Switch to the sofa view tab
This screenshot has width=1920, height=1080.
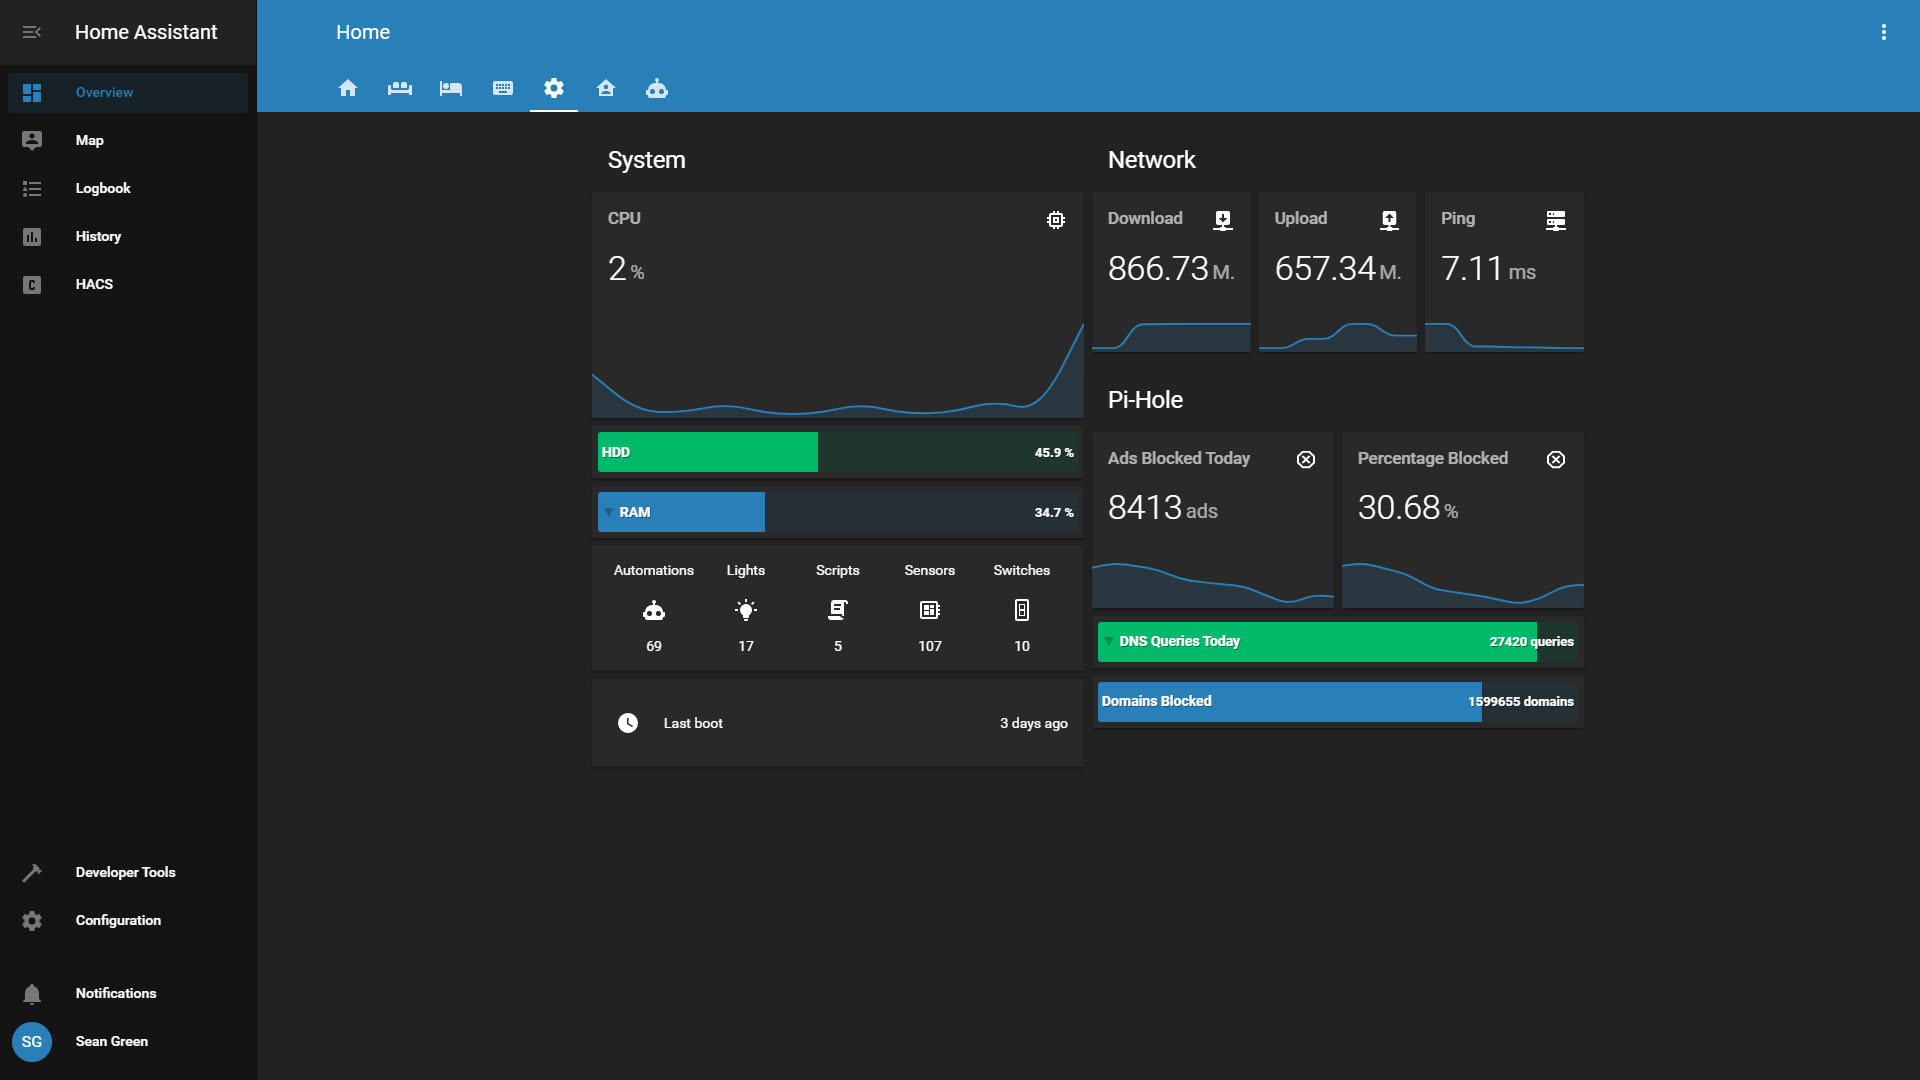pos(400,88)
